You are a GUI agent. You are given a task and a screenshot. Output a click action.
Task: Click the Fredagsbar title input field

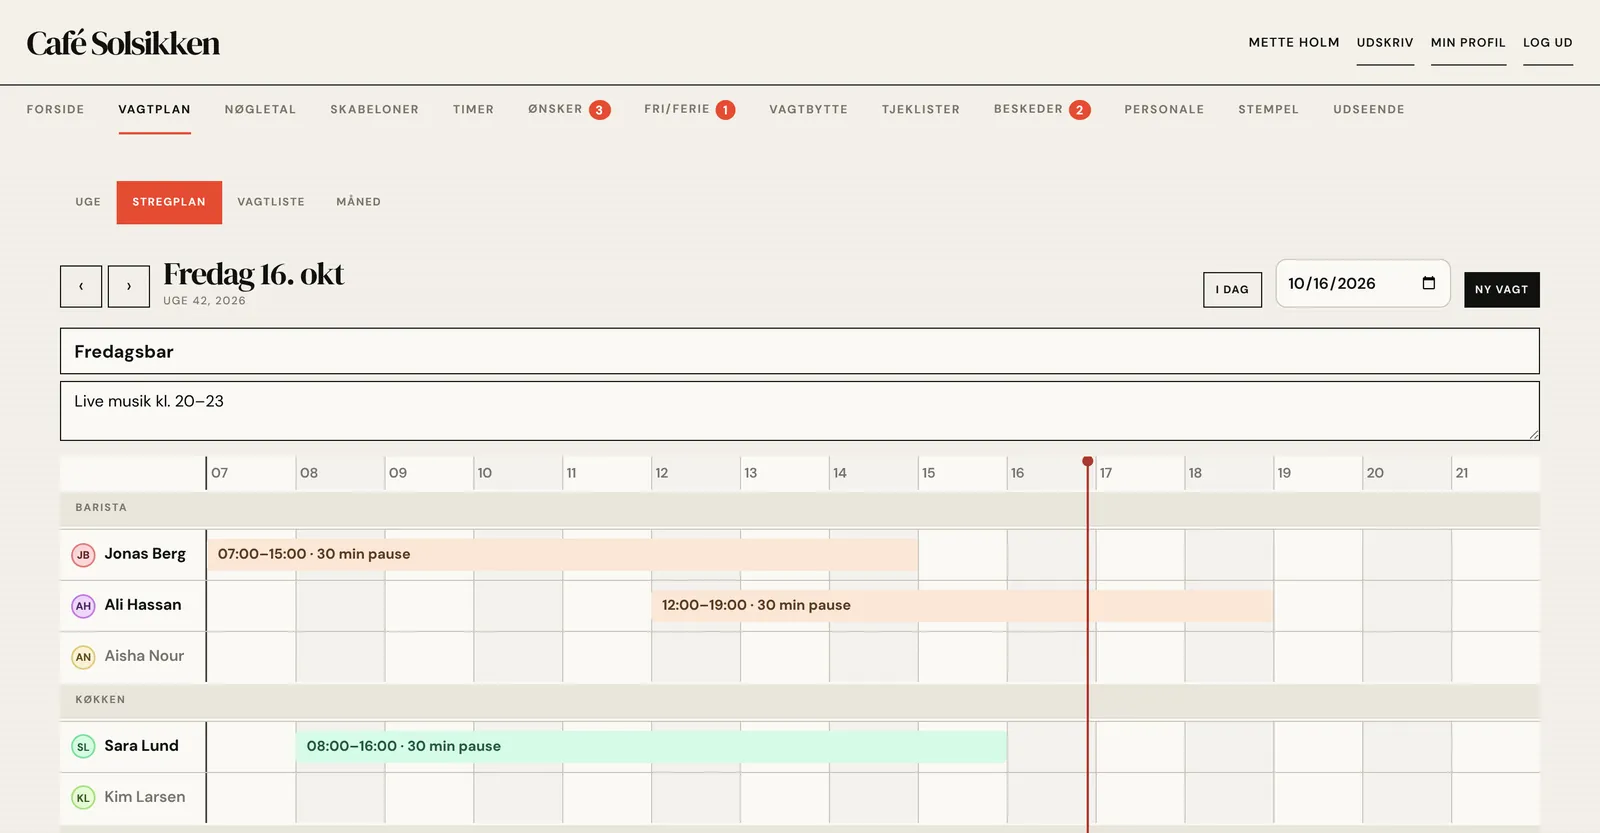(x=800, y=351)
